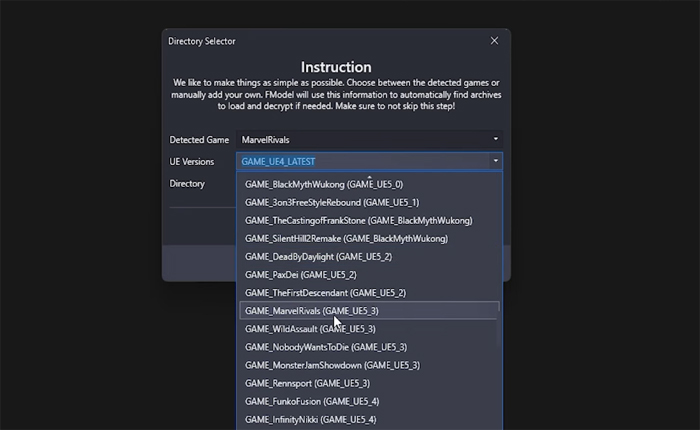Viewport: 700px width, 430px height.
Task: Pick GAME_SilentHill2Remake in version list
Action: pos(346,239)
